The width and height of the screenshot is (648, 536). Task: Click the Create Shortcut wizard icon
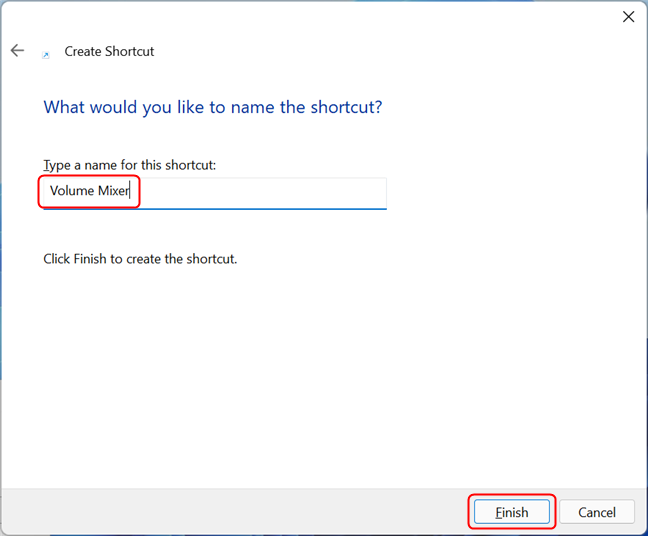pos(45,54)
